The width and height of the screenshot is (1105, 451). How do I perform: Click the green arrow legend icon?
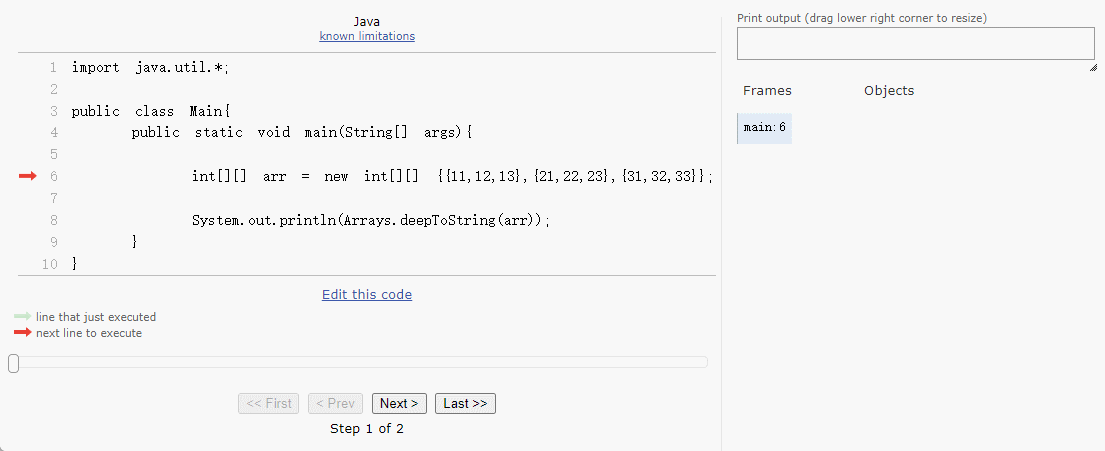click(x=22, y=317)
